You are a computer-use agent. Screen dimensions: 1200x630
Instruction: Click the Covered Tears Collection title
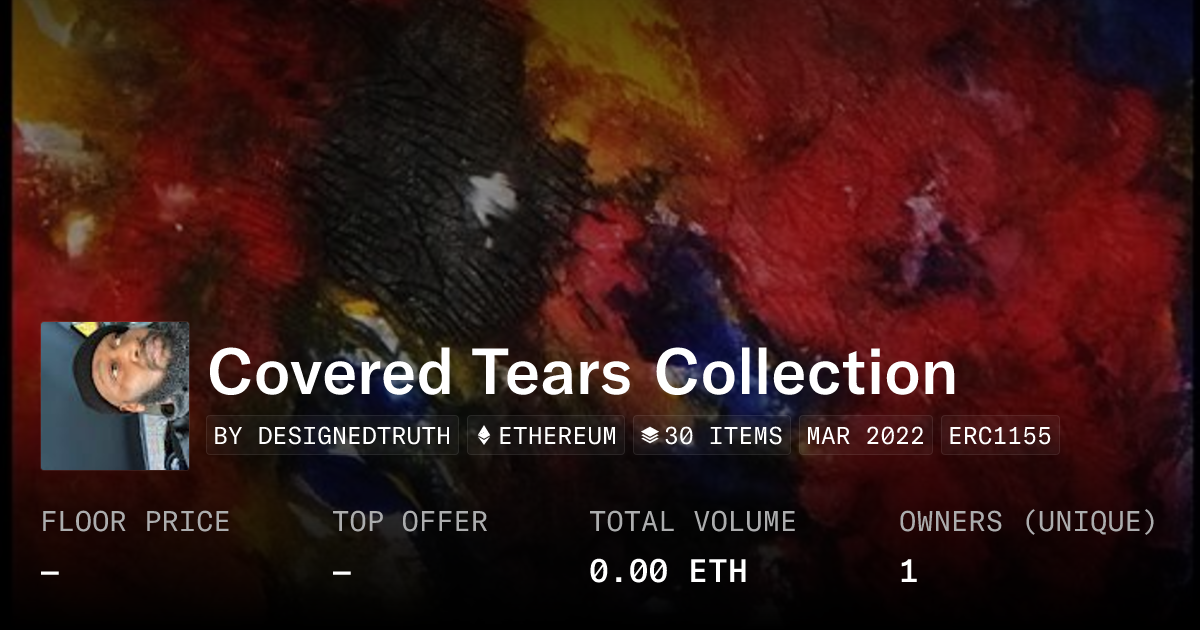click(x=582, y=373)
